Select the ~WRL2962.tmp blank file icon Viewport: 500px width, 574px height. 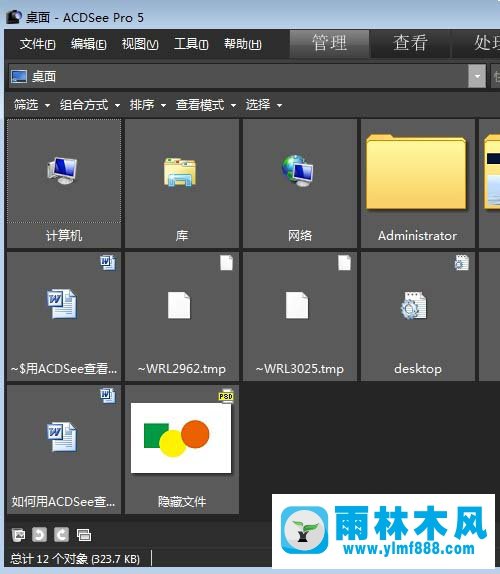coord(179,305)
